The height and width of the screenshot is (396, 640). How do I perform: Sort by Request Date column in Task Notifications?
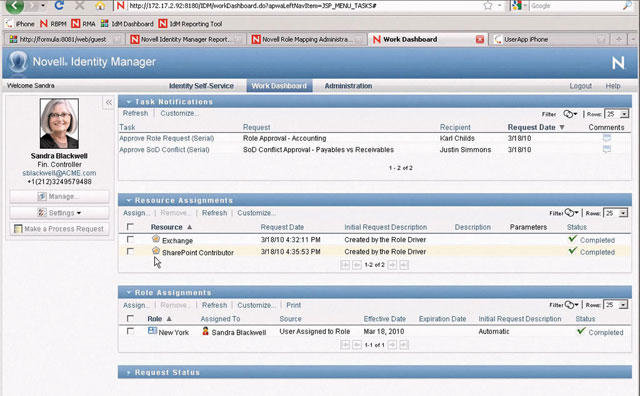[x=536, y=127]
